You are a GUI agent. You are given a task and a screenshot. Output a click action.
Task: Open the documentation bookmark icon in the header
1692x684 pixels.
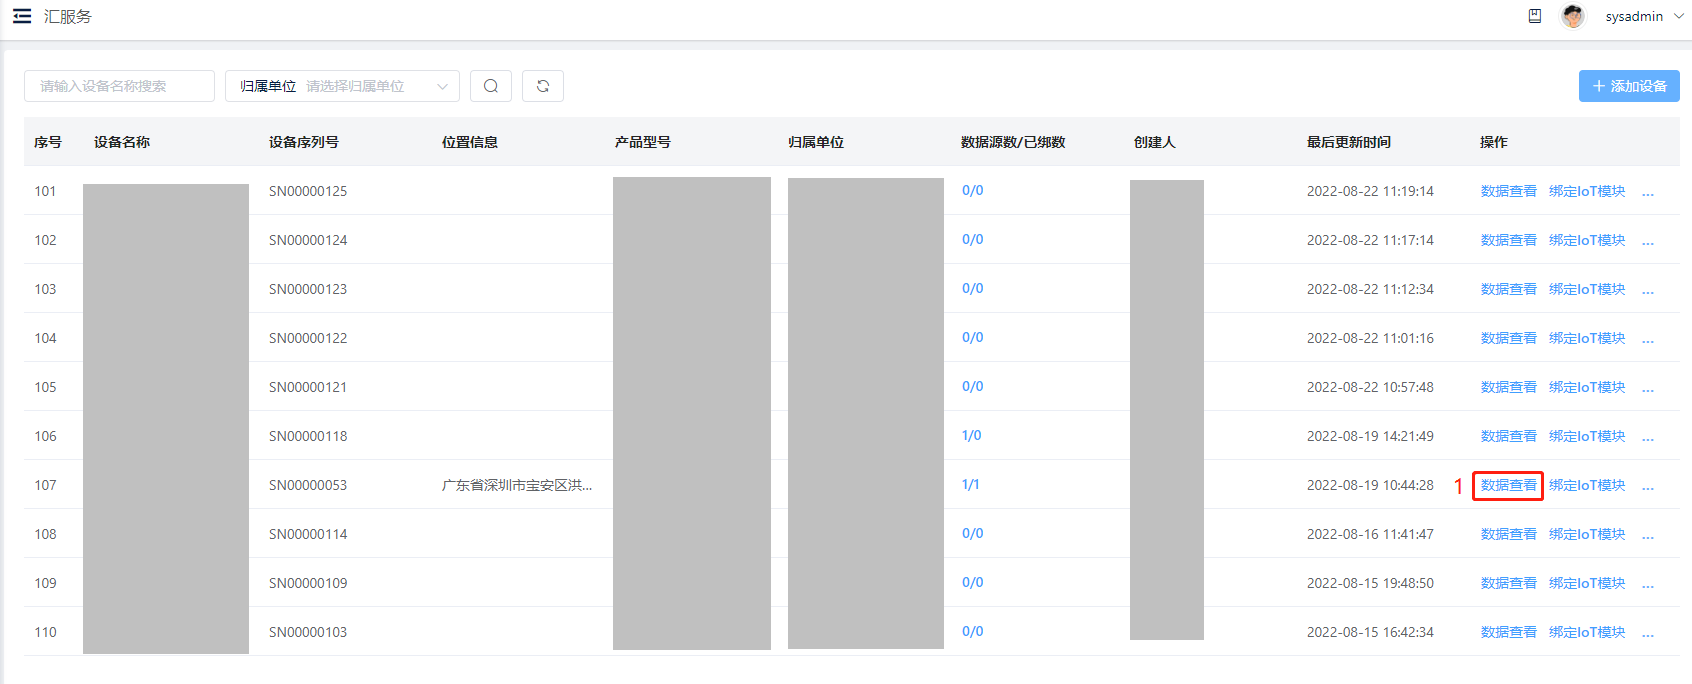pos(1535,16)
